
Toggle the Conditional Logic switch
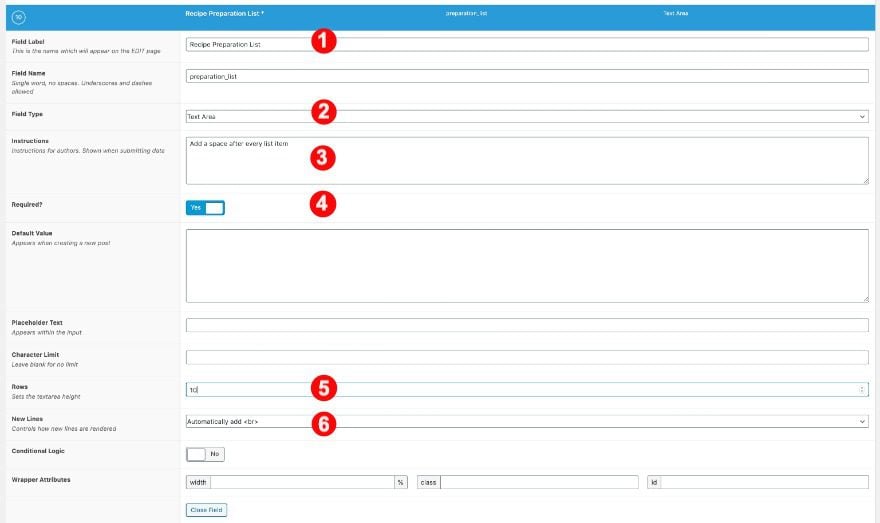coord(205,454)
